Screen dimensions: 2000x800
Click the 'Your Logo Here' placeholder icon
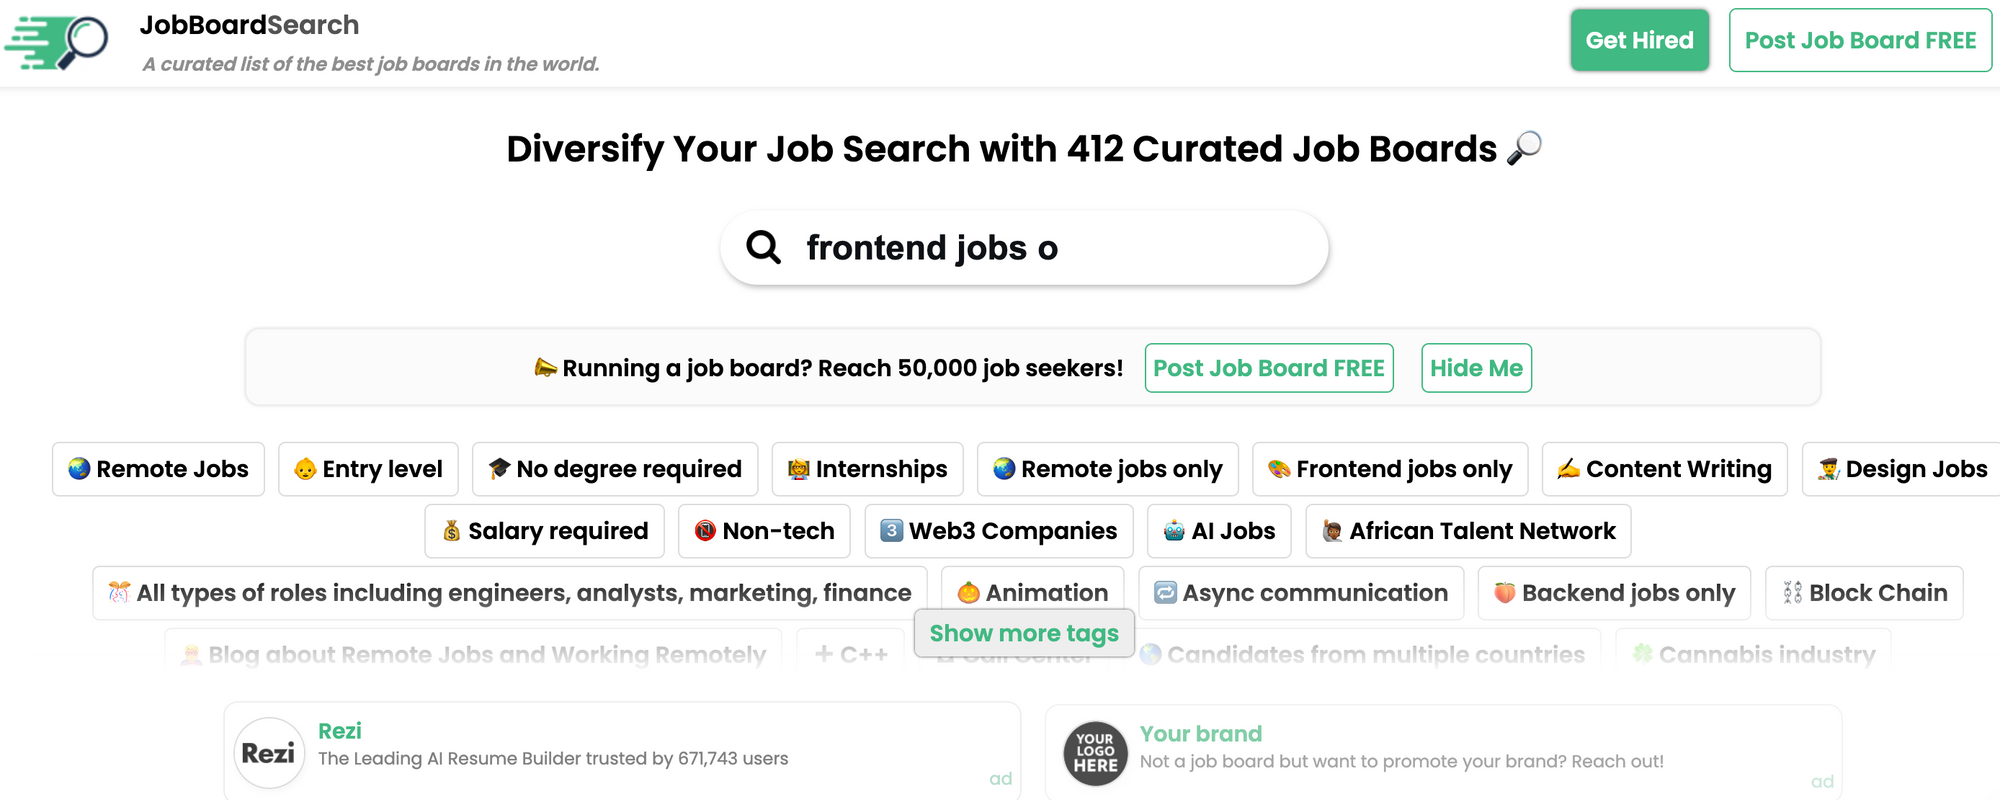(x=1095, y=753)
